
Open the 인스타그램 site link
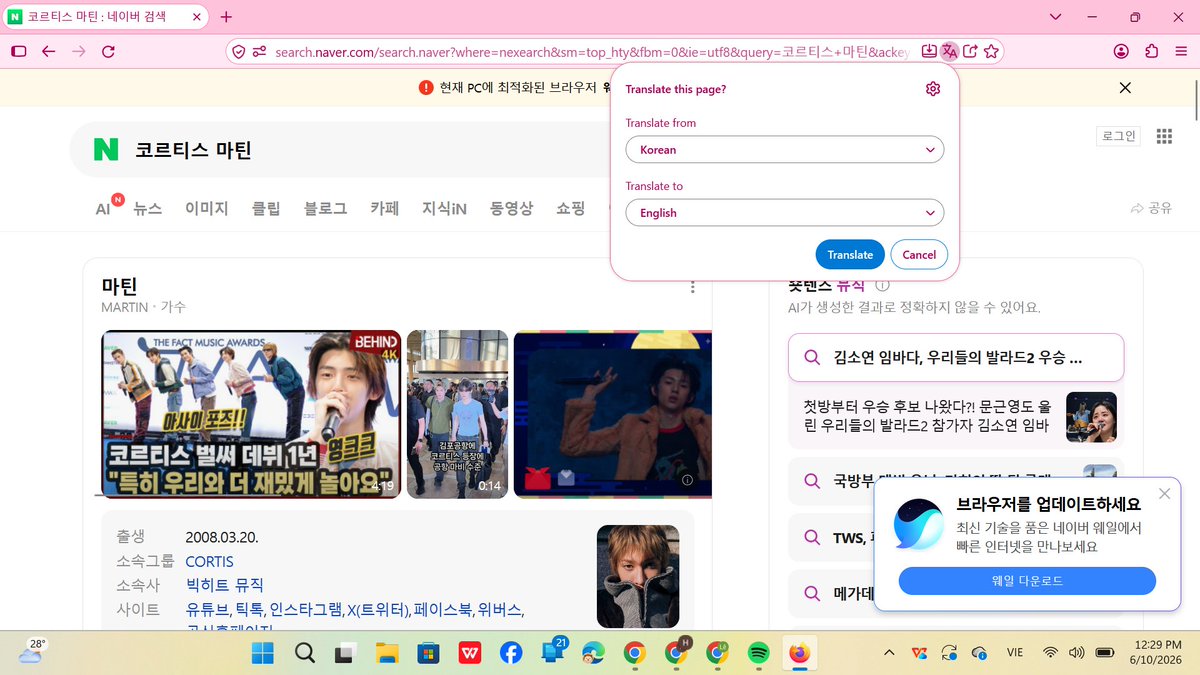306,609
